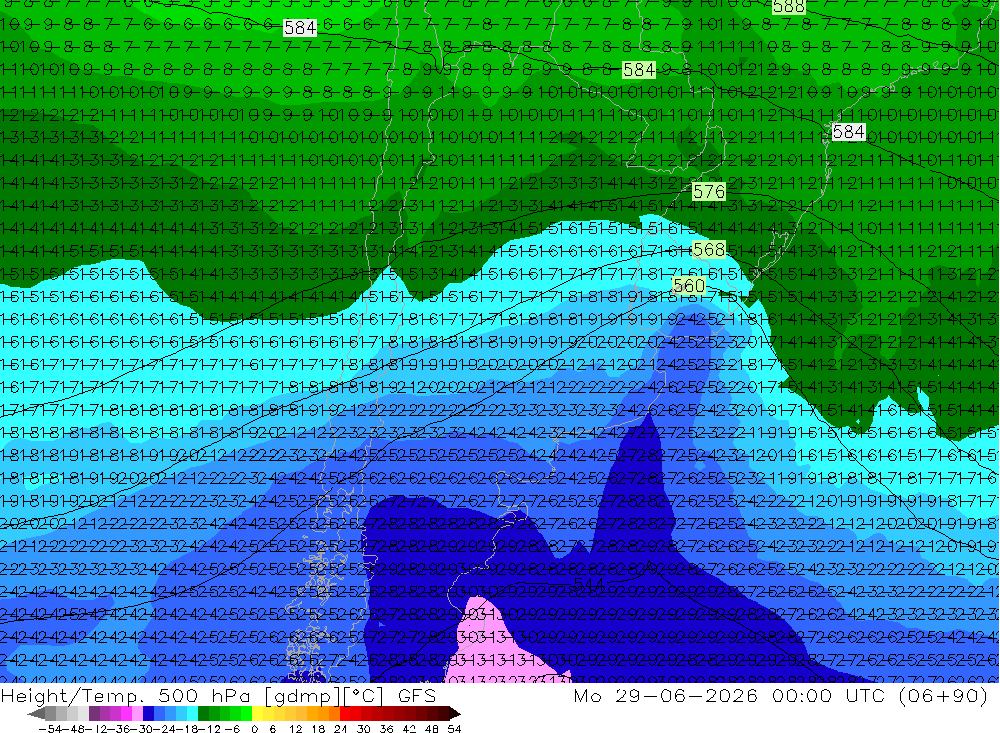
Task: Click the grey left arrow of the color scale
Action: coord(36,714)
